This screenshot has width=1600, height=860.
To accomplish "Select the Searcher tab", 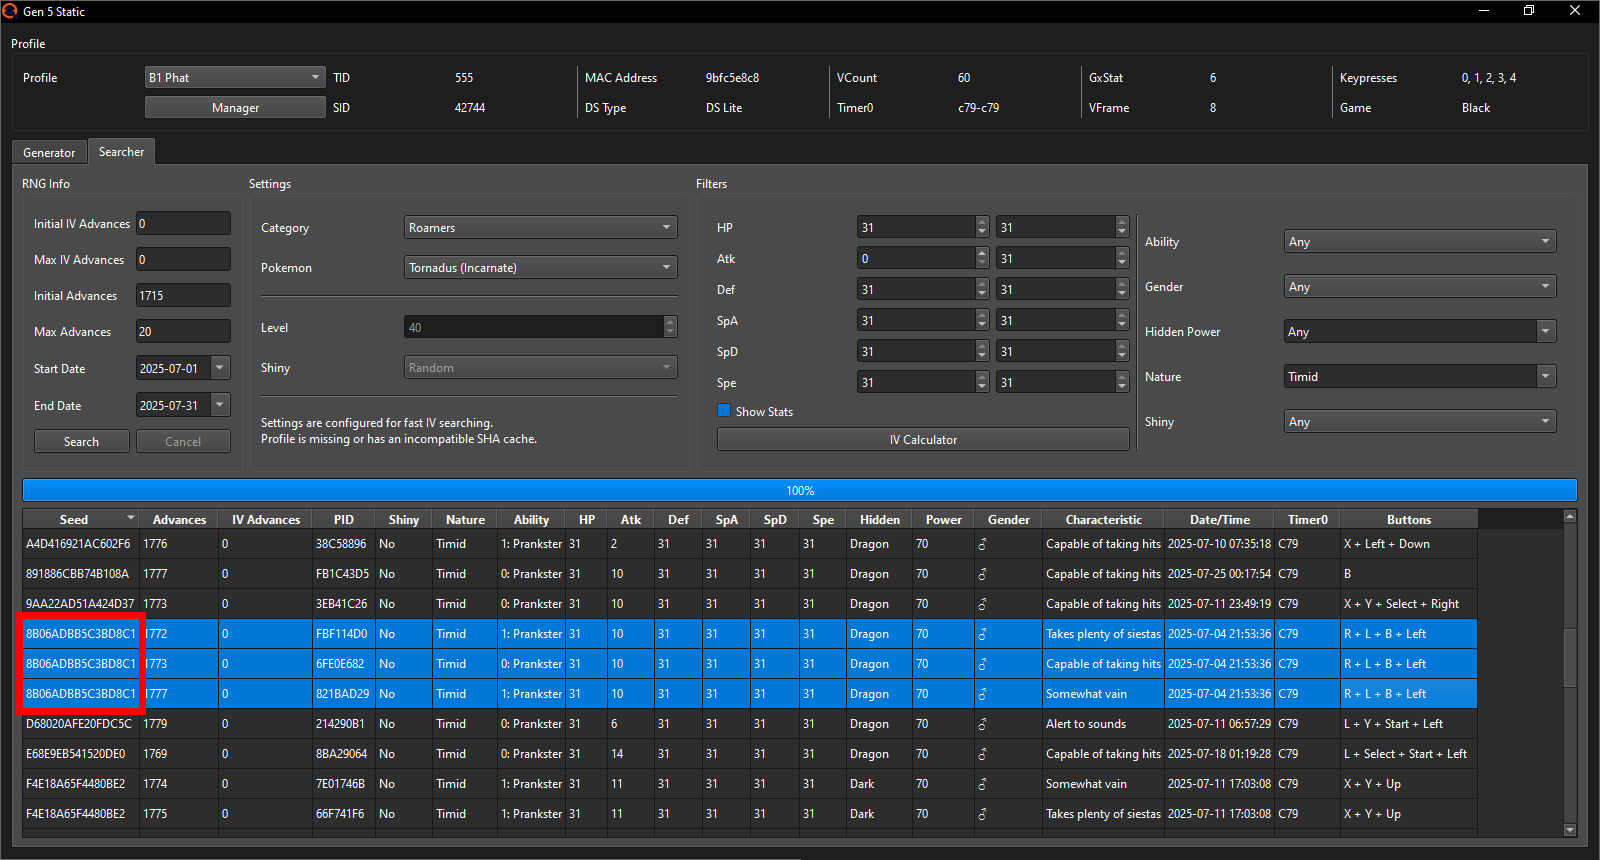I will 121,152.
